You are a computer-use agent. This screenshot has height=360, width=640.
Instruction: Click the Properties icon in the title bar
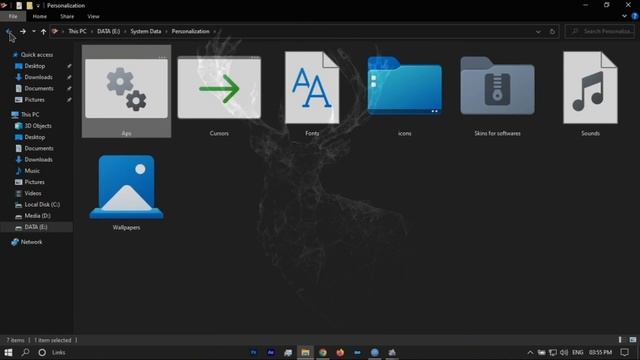19,6
